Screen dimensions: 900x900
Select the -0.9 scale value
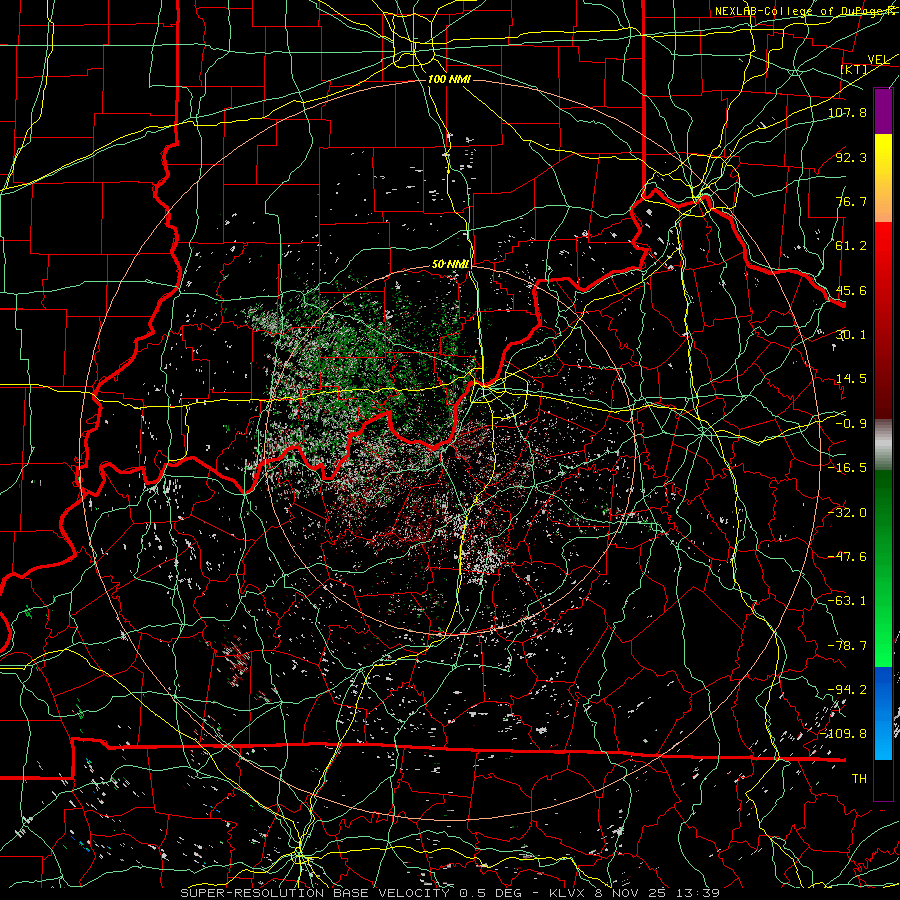[851, 424]
